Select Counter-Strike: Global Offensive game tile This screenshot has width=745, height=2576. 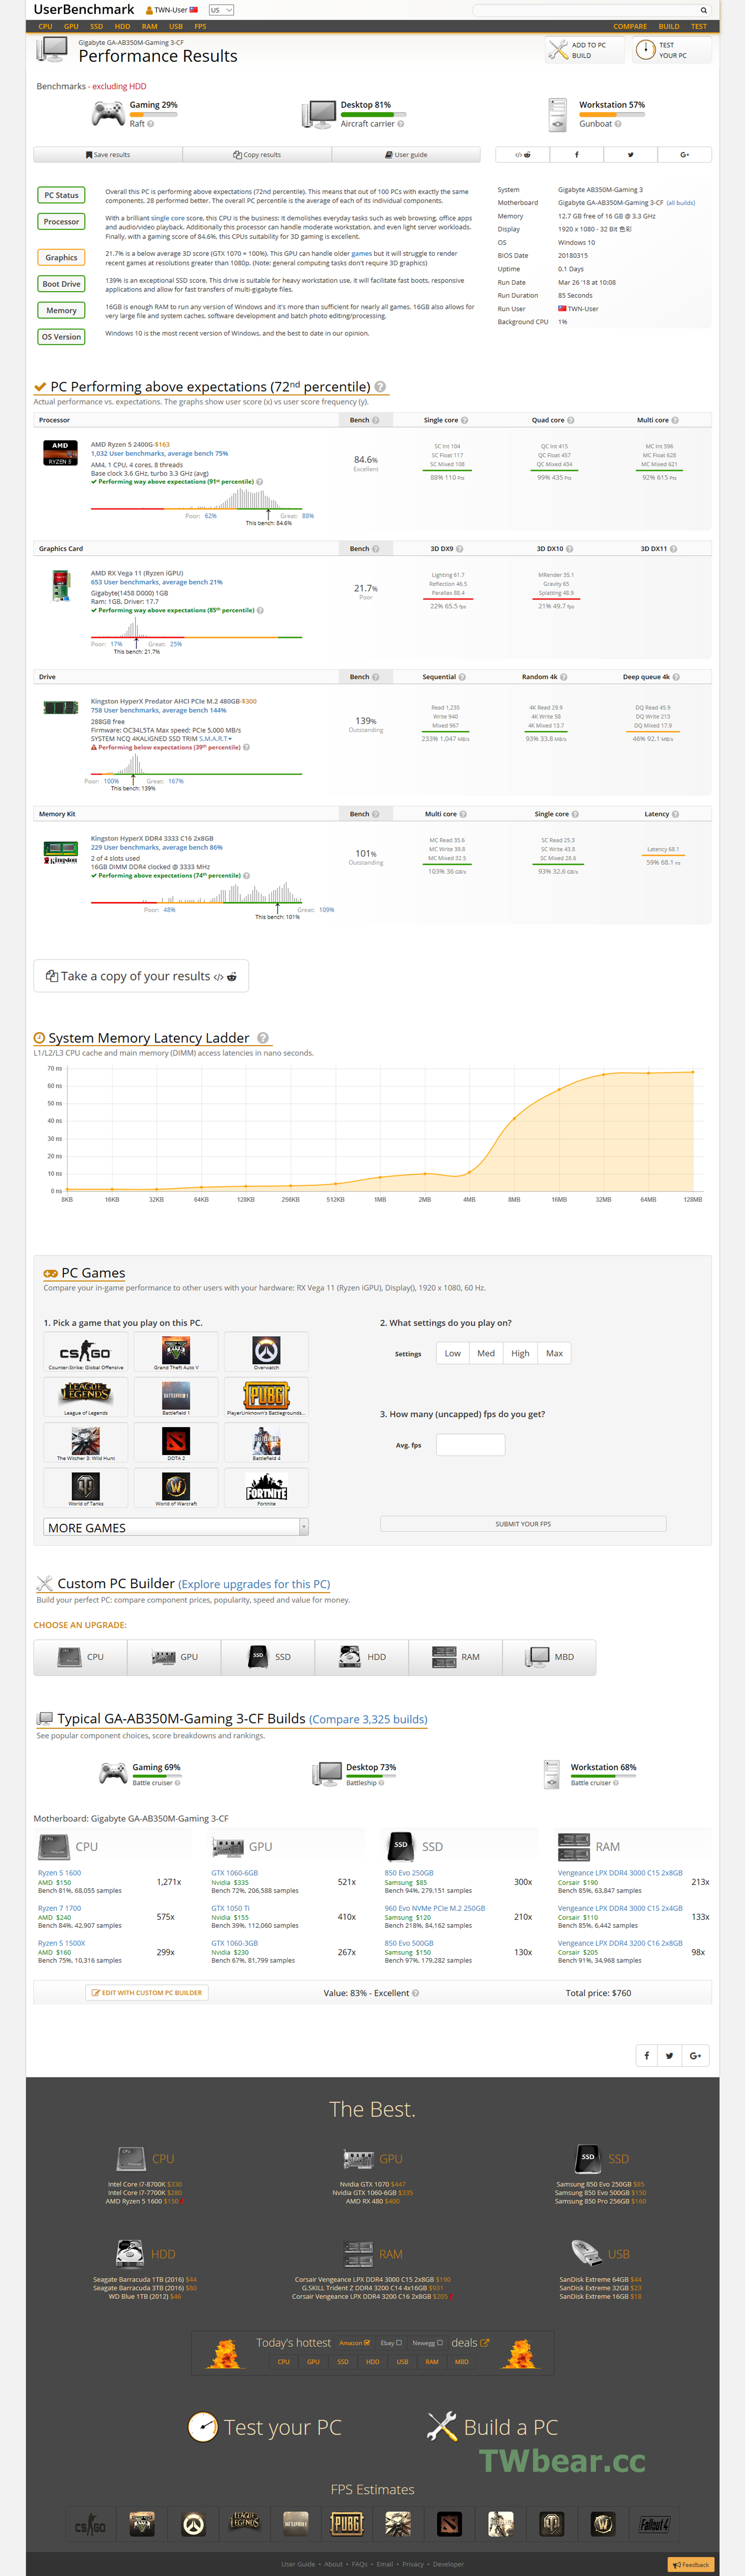point(86,1352)
